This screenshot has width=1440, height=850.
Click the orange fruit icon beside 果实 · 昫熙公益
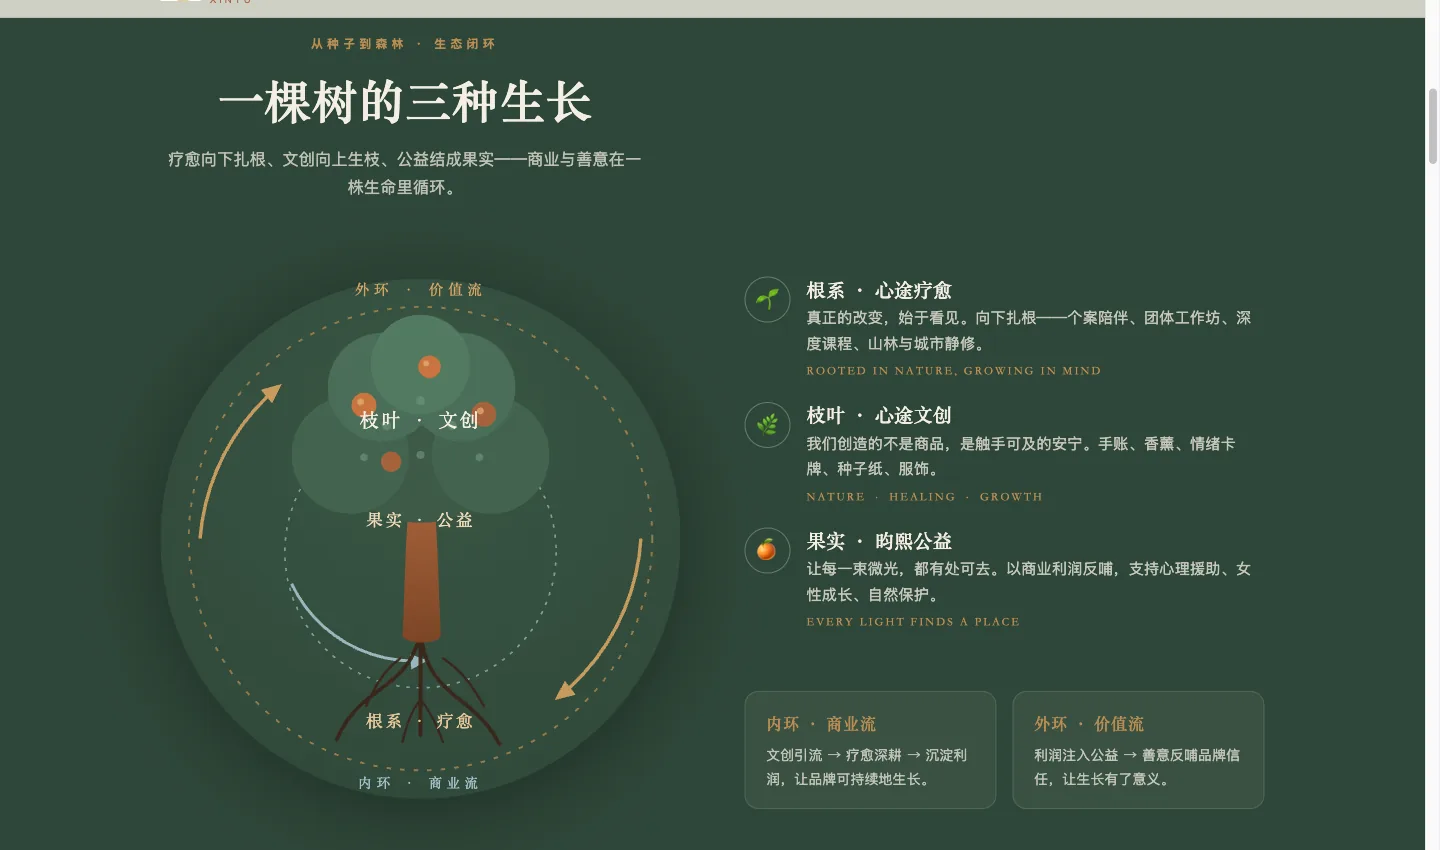(767, 550)
